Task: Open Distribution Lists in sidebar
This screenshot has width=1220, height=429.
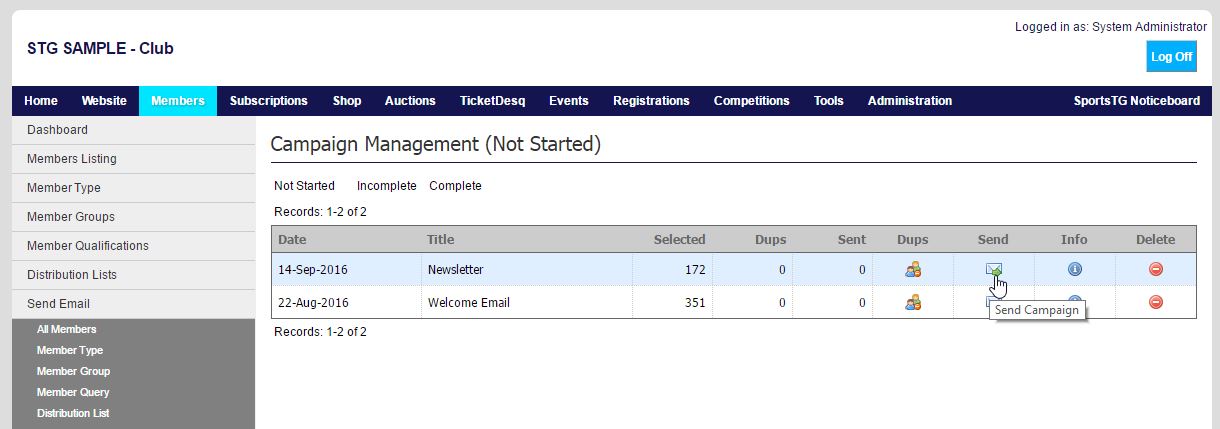Action: pos(133,275)
